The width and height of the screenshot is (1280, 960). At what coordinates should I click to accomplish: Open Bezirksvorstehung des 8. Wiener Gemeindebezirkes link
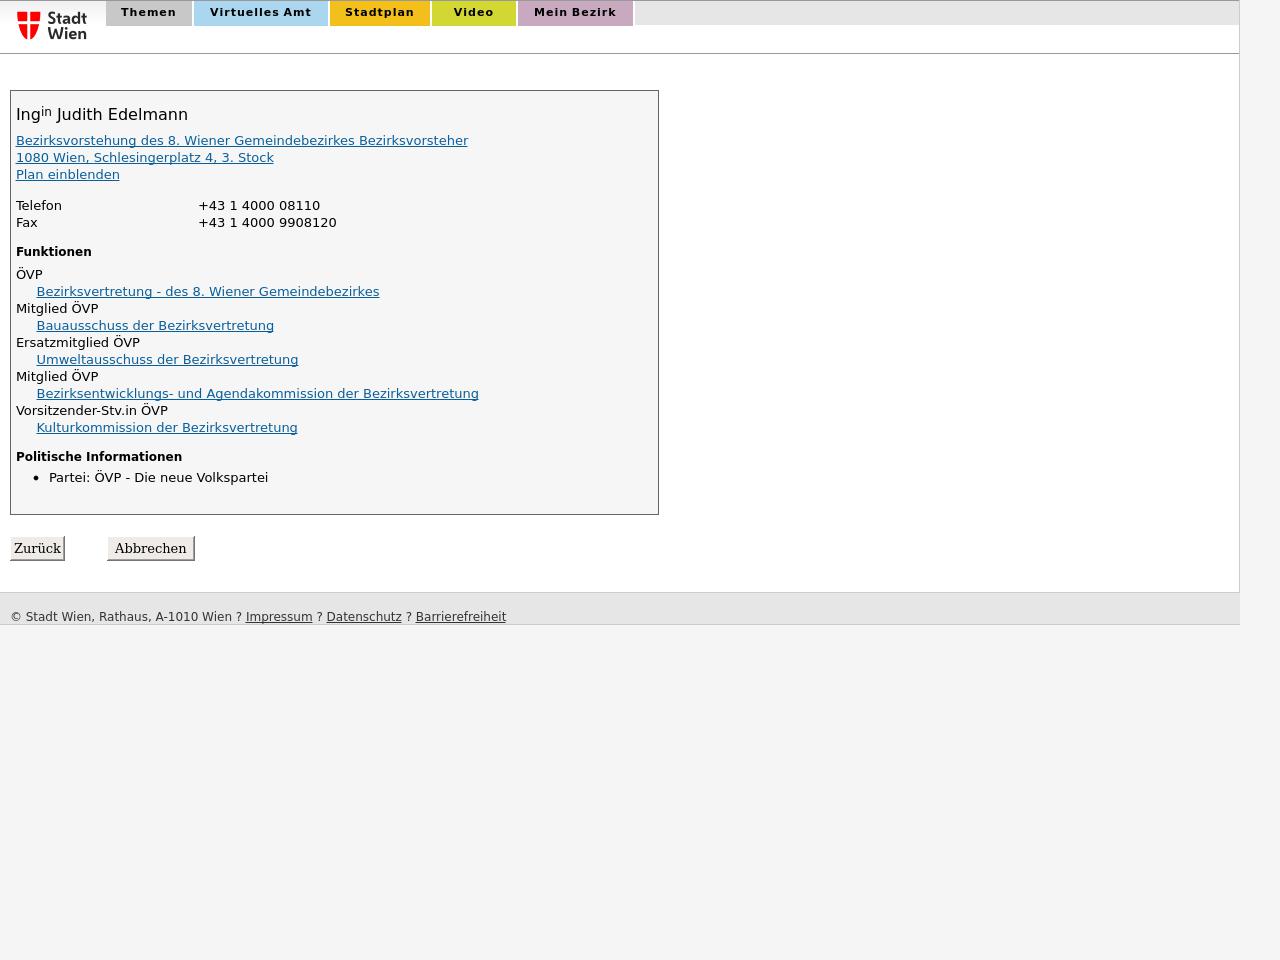point(241,141)
